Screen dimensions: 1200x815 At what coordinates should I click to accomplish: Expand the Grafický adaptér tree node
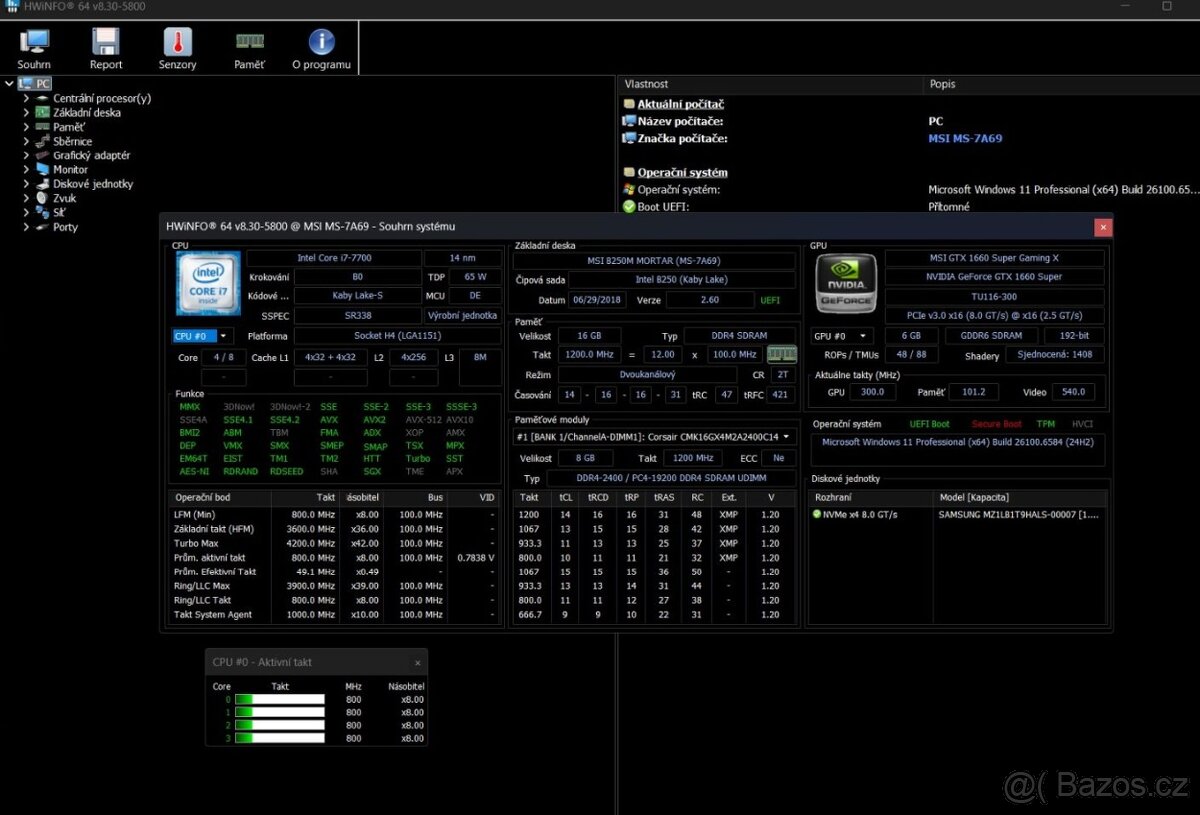[26, 156]
